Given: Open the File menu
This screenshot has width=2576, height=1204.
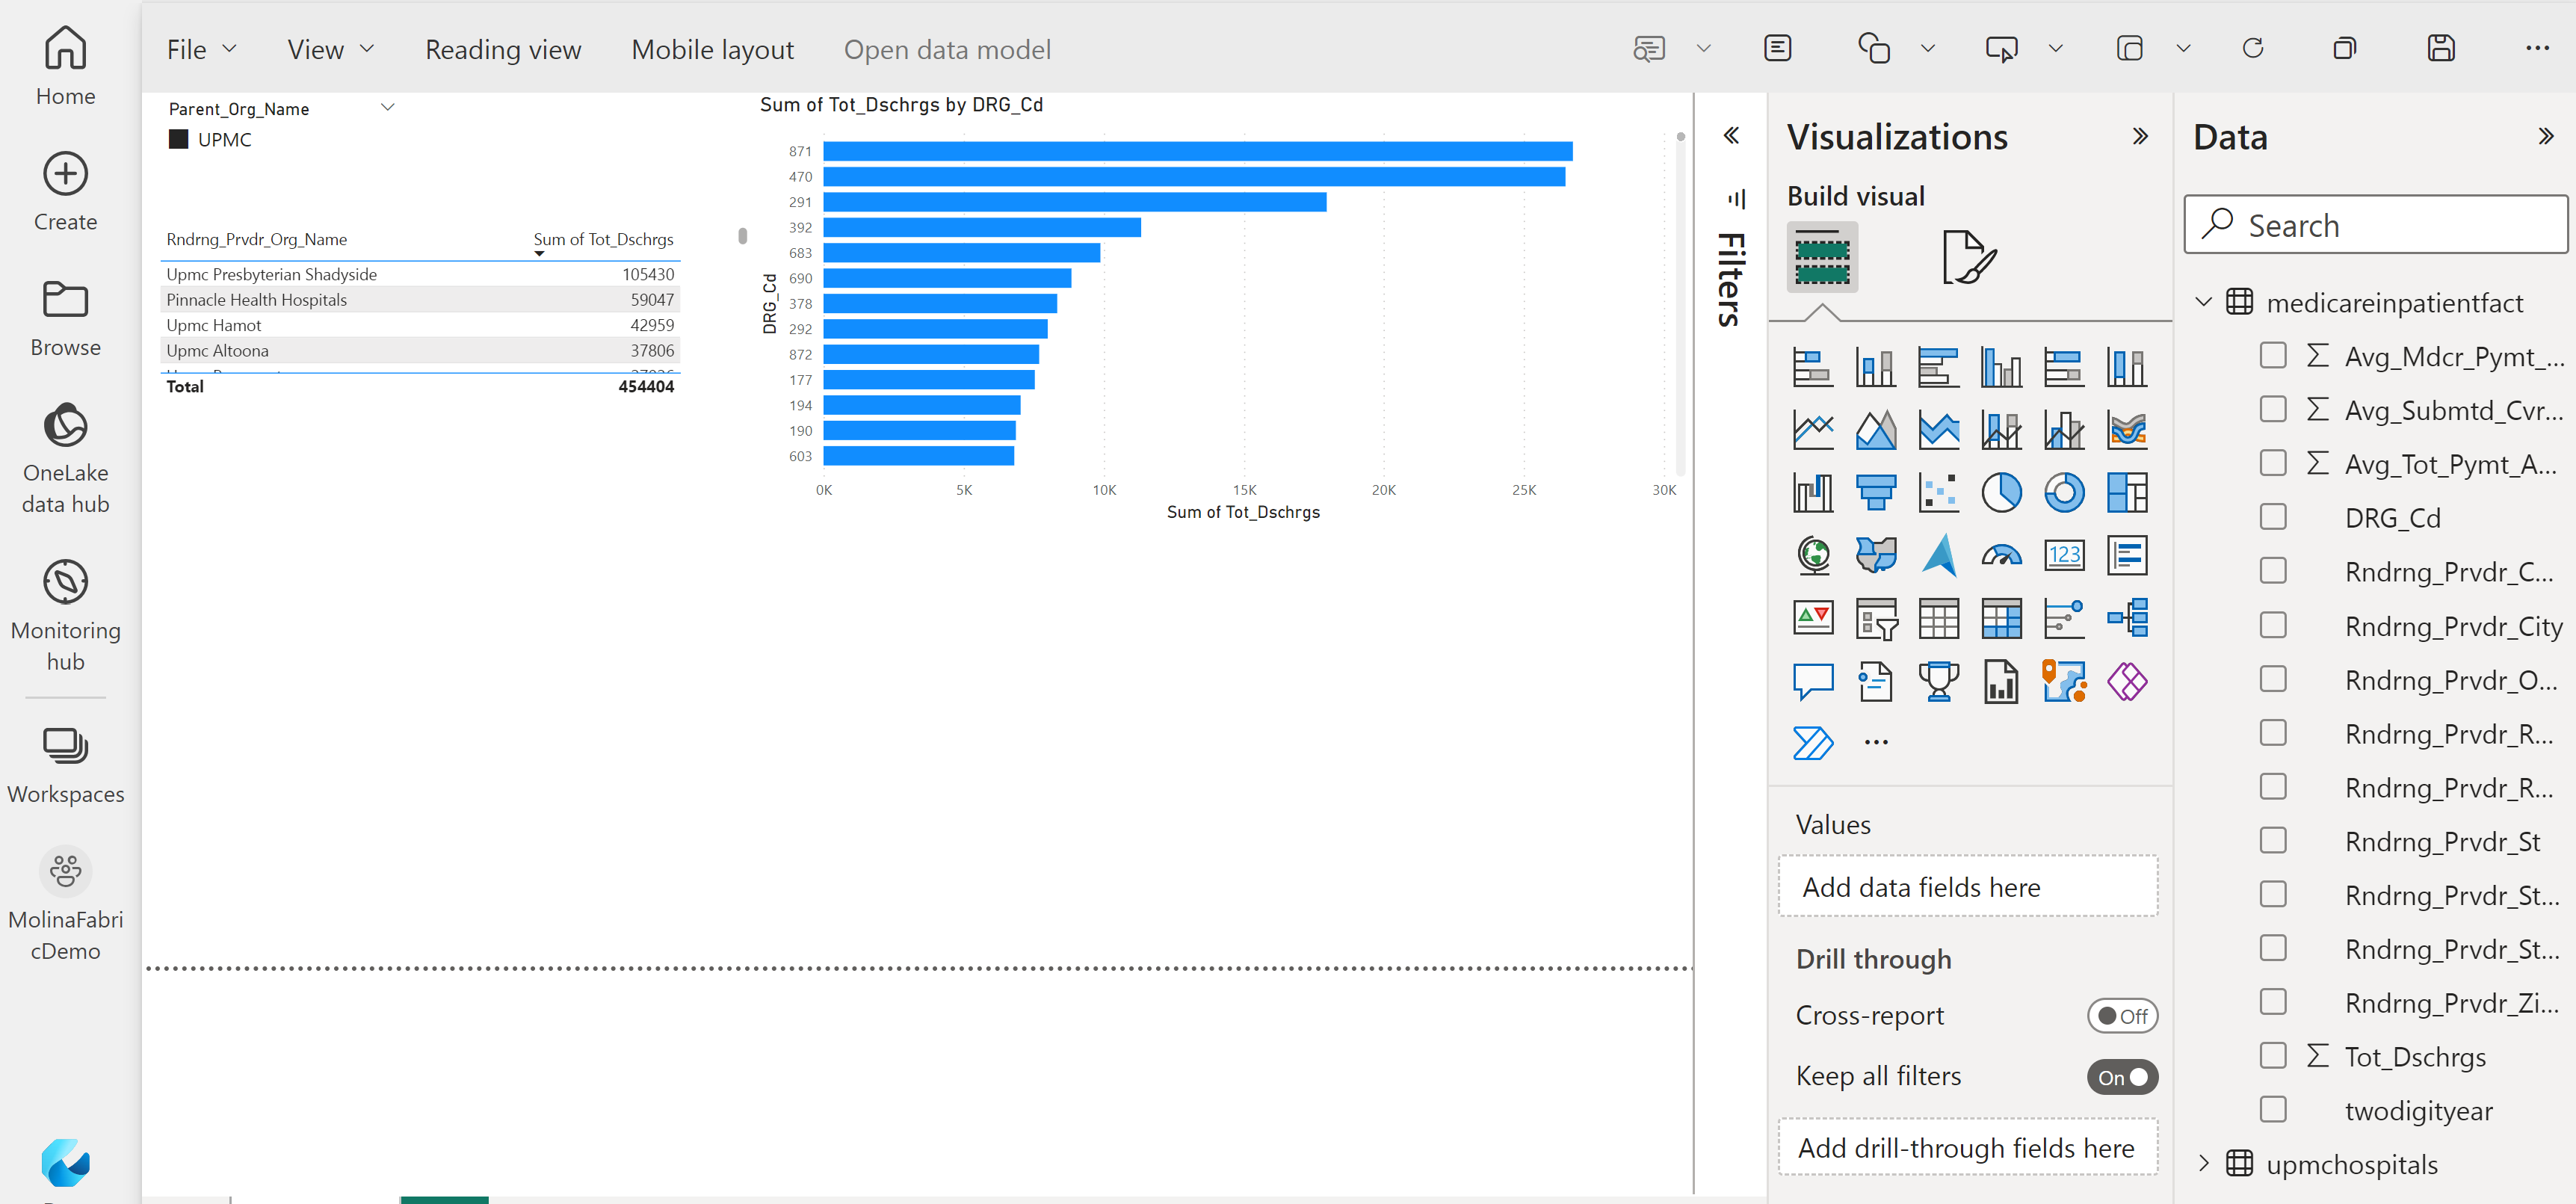Looking at the screenshot, I should click(201, 49).
